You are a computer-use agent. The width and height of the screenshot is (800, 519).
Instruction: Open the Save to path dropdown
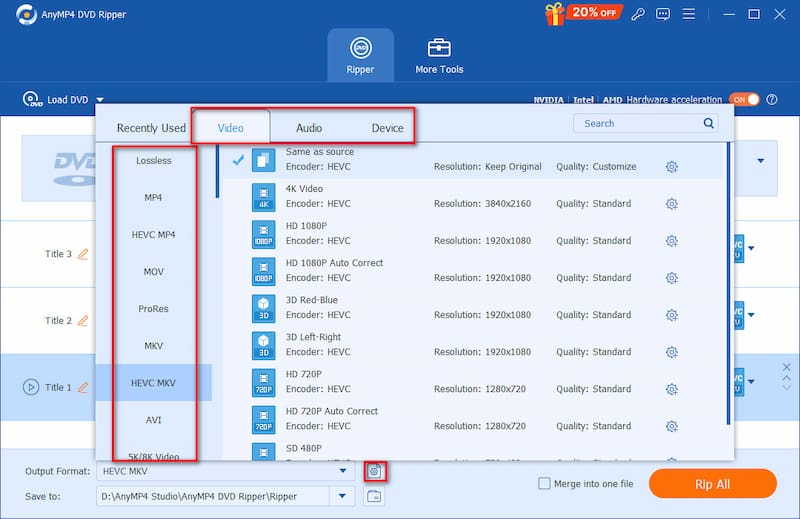(342, 496)
